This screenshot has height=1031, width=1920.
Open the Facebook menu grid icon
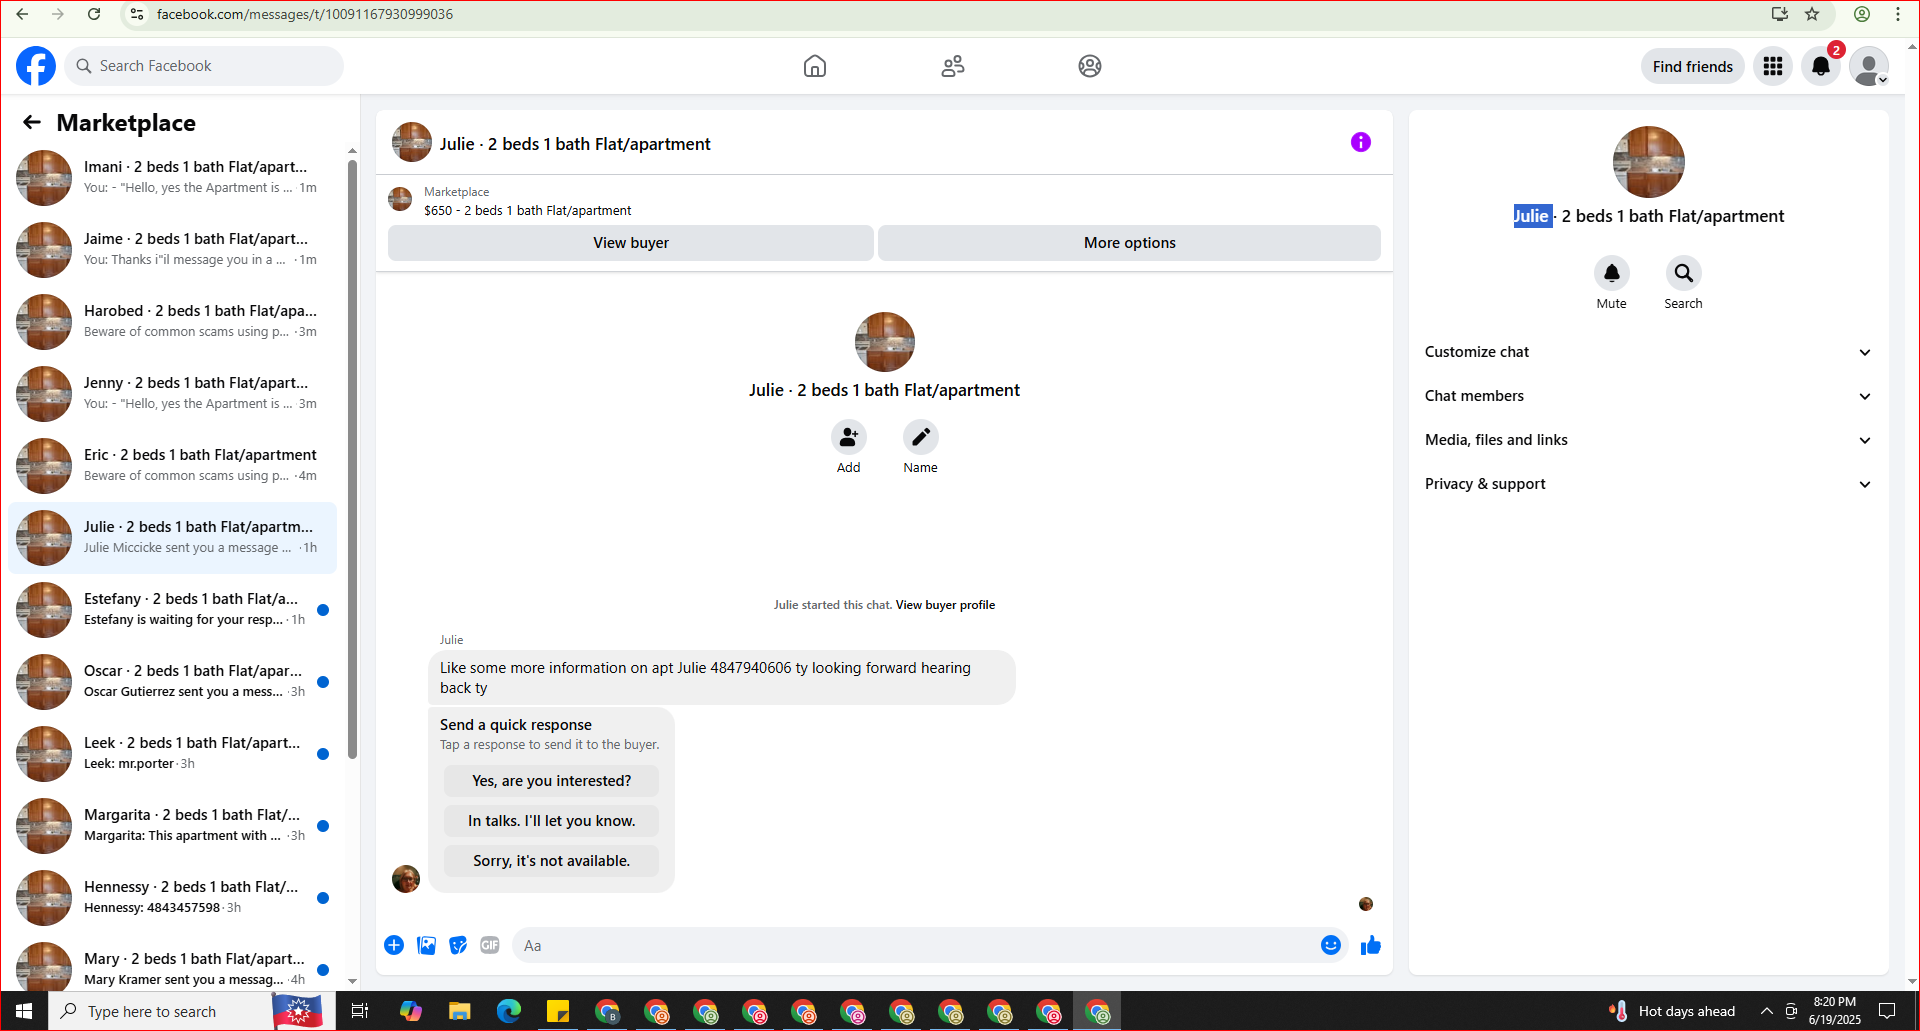(x=1773, y=66)
